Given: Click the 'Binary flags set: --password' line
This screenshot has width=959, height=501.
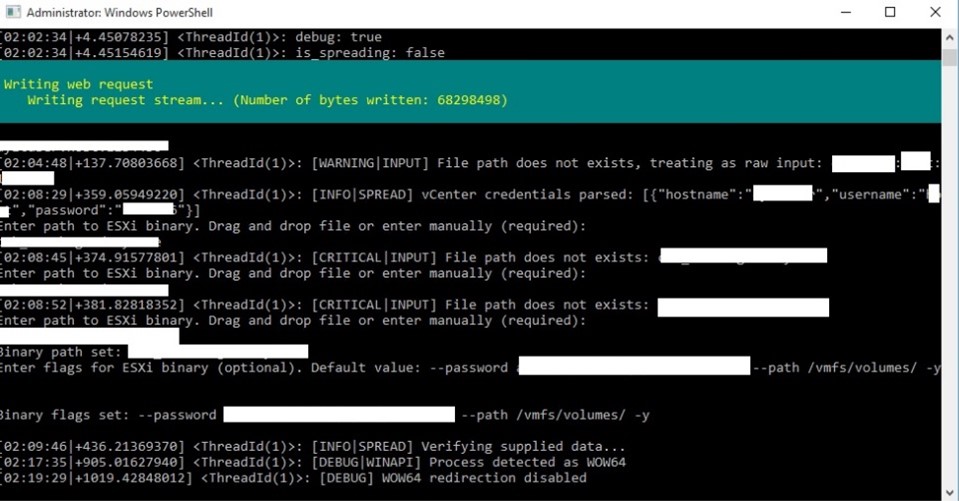Looking at the screenshot, I should 108,415.
